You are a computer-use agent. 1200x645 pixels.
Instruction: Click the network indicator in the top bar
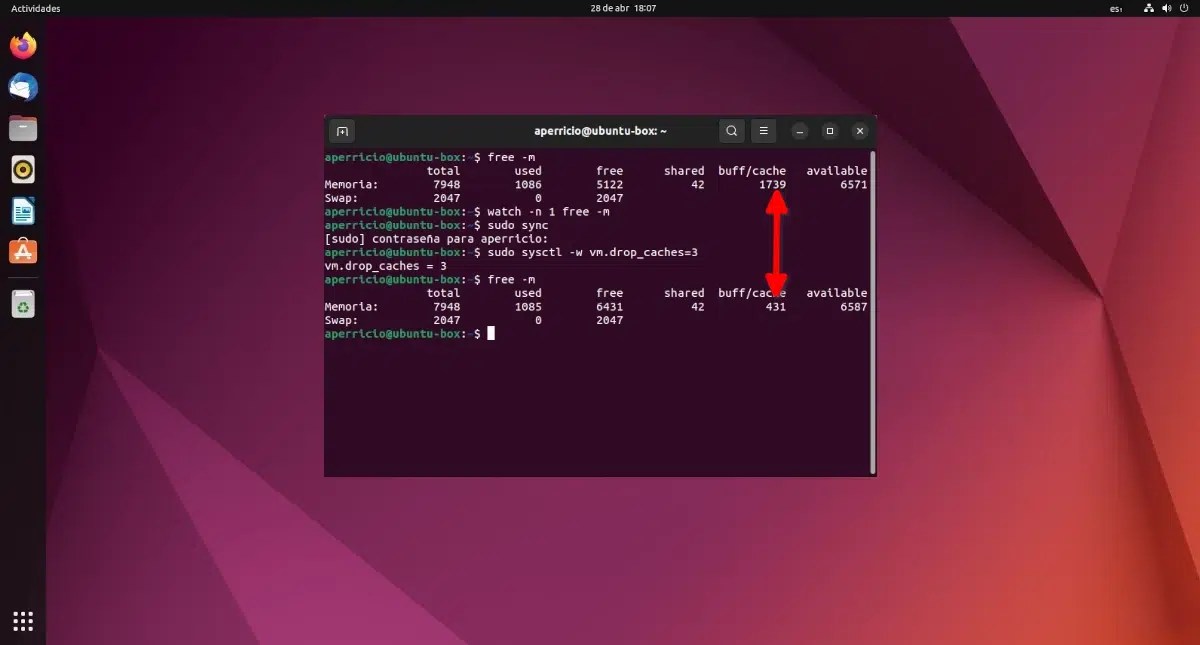click(x=1147, y=8)
